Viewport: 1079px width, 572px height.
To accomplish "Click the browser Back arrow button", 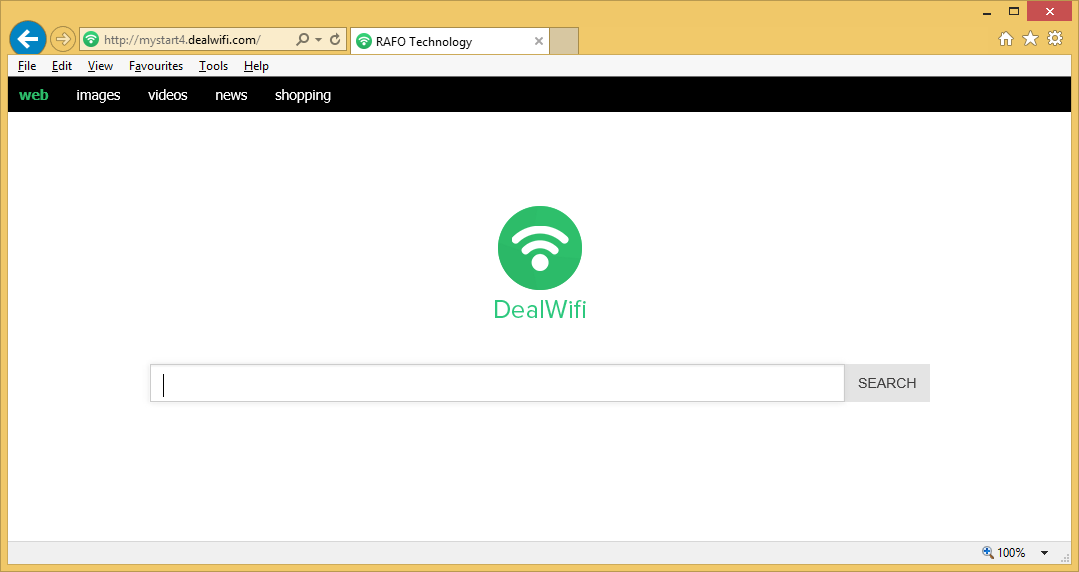I will (x=28, y=39).
